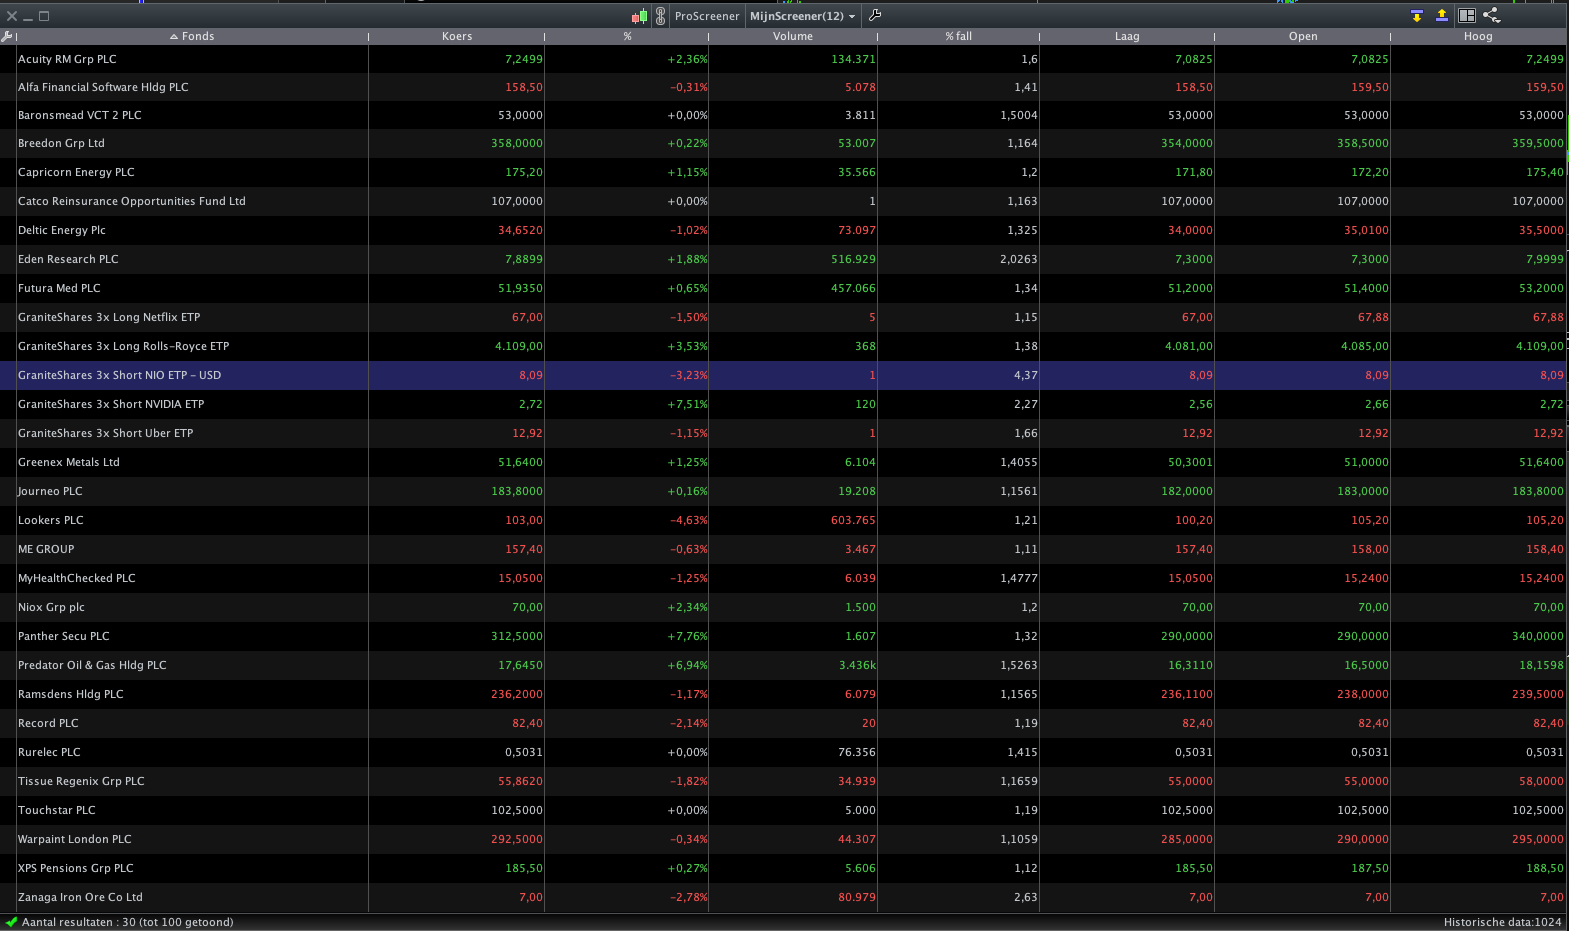The height and width of the screenshot is (931, 1569).
Task: Select the Niox Grp plc row
Action: tap(783, 607)
